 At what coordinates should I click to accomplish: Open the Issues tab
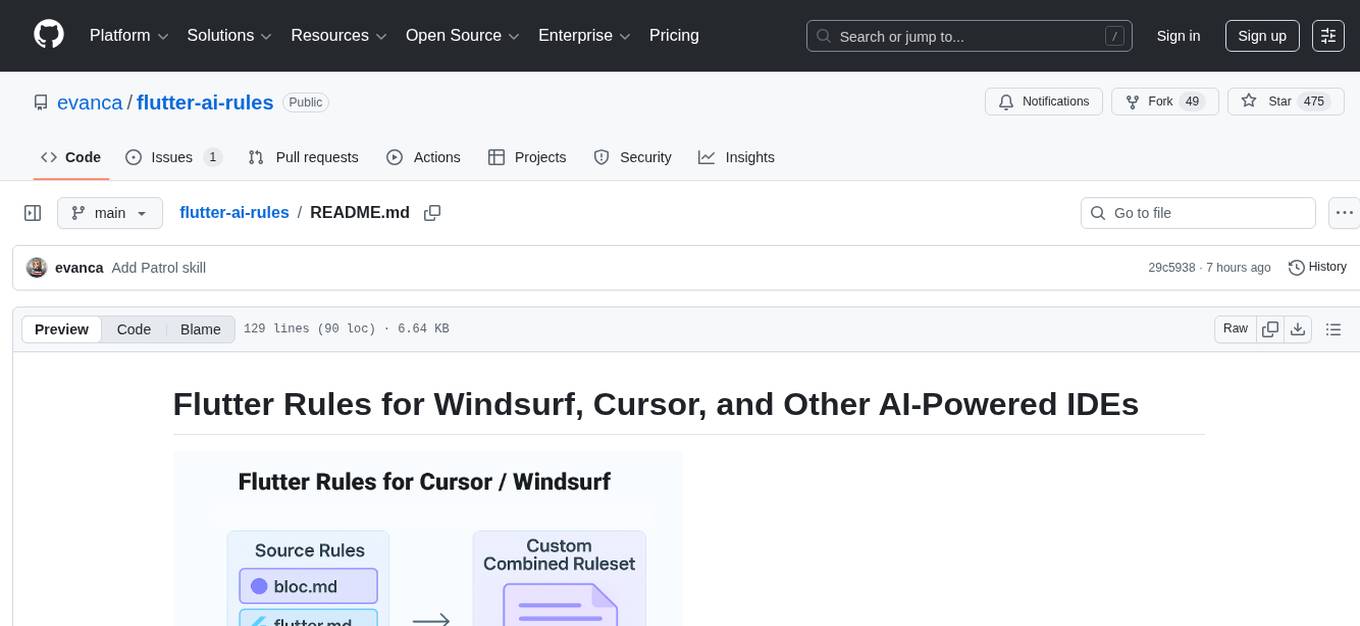pos(173,157)
